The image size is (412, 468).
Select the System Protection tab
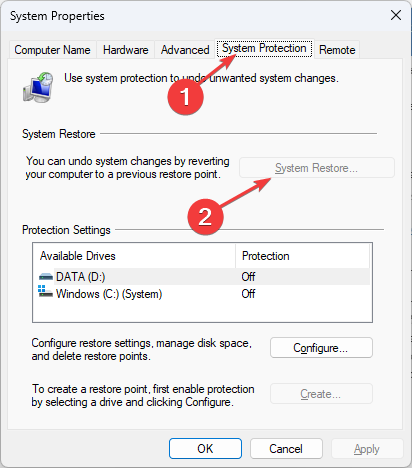(264, 48)
